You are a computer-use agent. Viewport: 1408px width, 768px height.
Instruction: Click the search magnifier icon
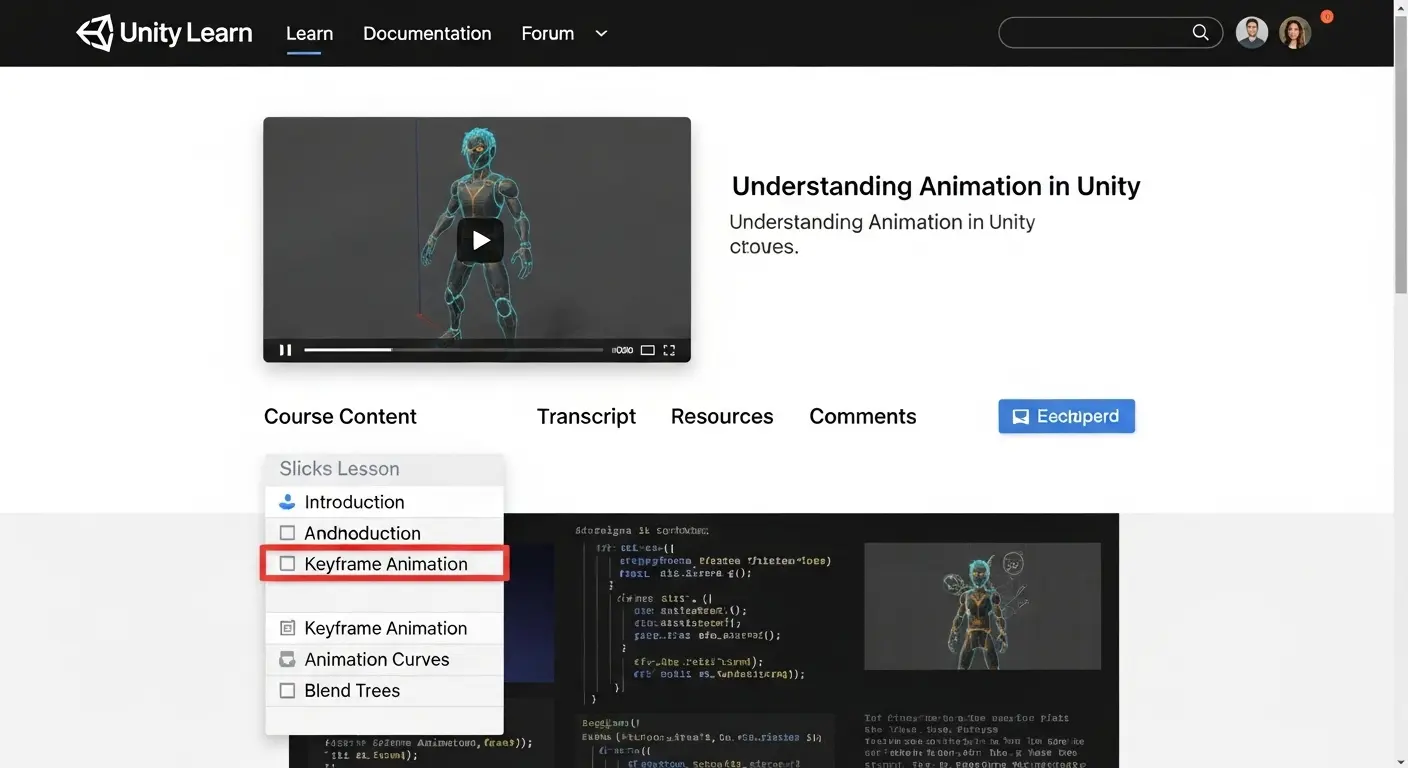[1200, 32]
